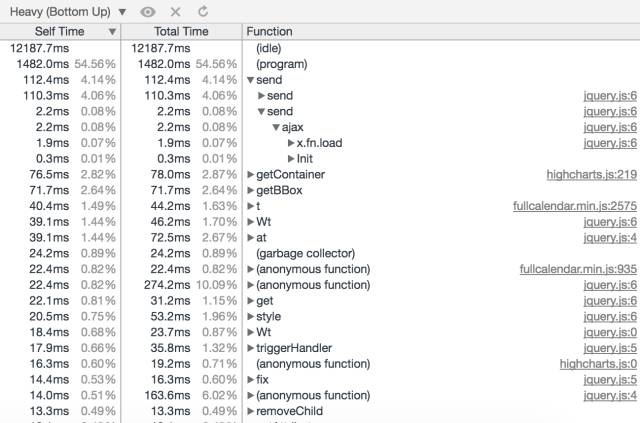640x423 pixels.
Task: Open jquery.js:0 link on Wt row
Action: (x=610, y=332)
